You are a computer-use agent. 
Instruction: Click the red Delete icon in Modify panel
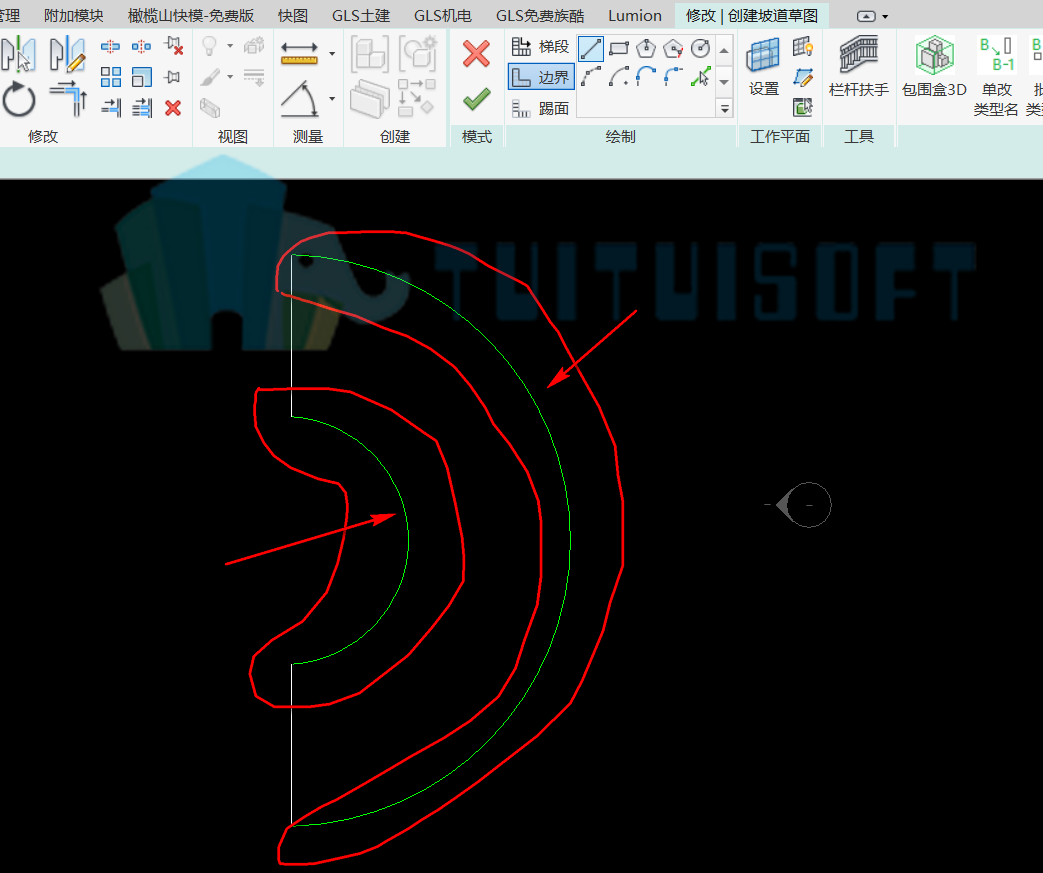(x=173, y=108)
